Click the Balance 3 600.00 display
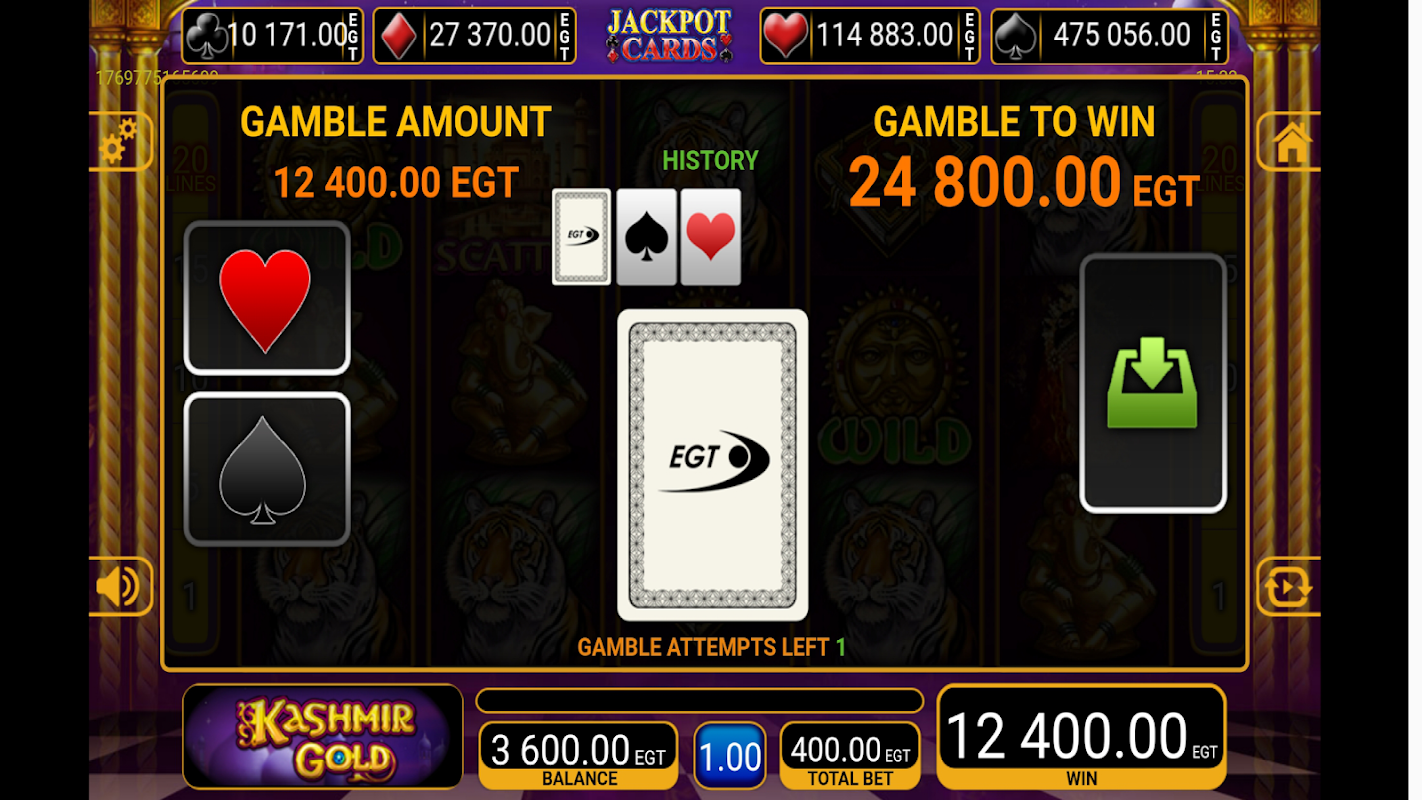 point(578,757)
